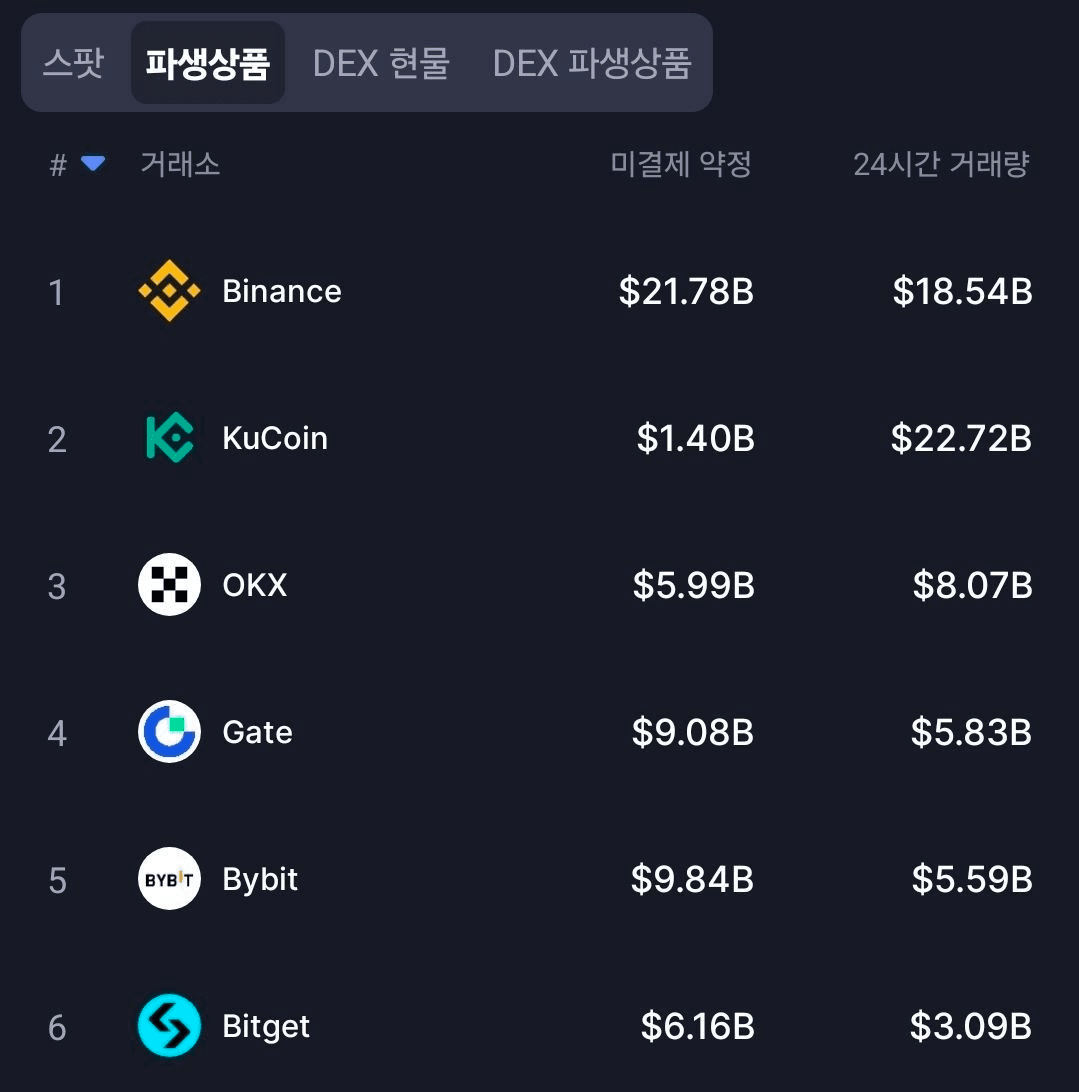
Task: Click Bitget's $3.09B 24h volume value
Action: [970, 1026]
